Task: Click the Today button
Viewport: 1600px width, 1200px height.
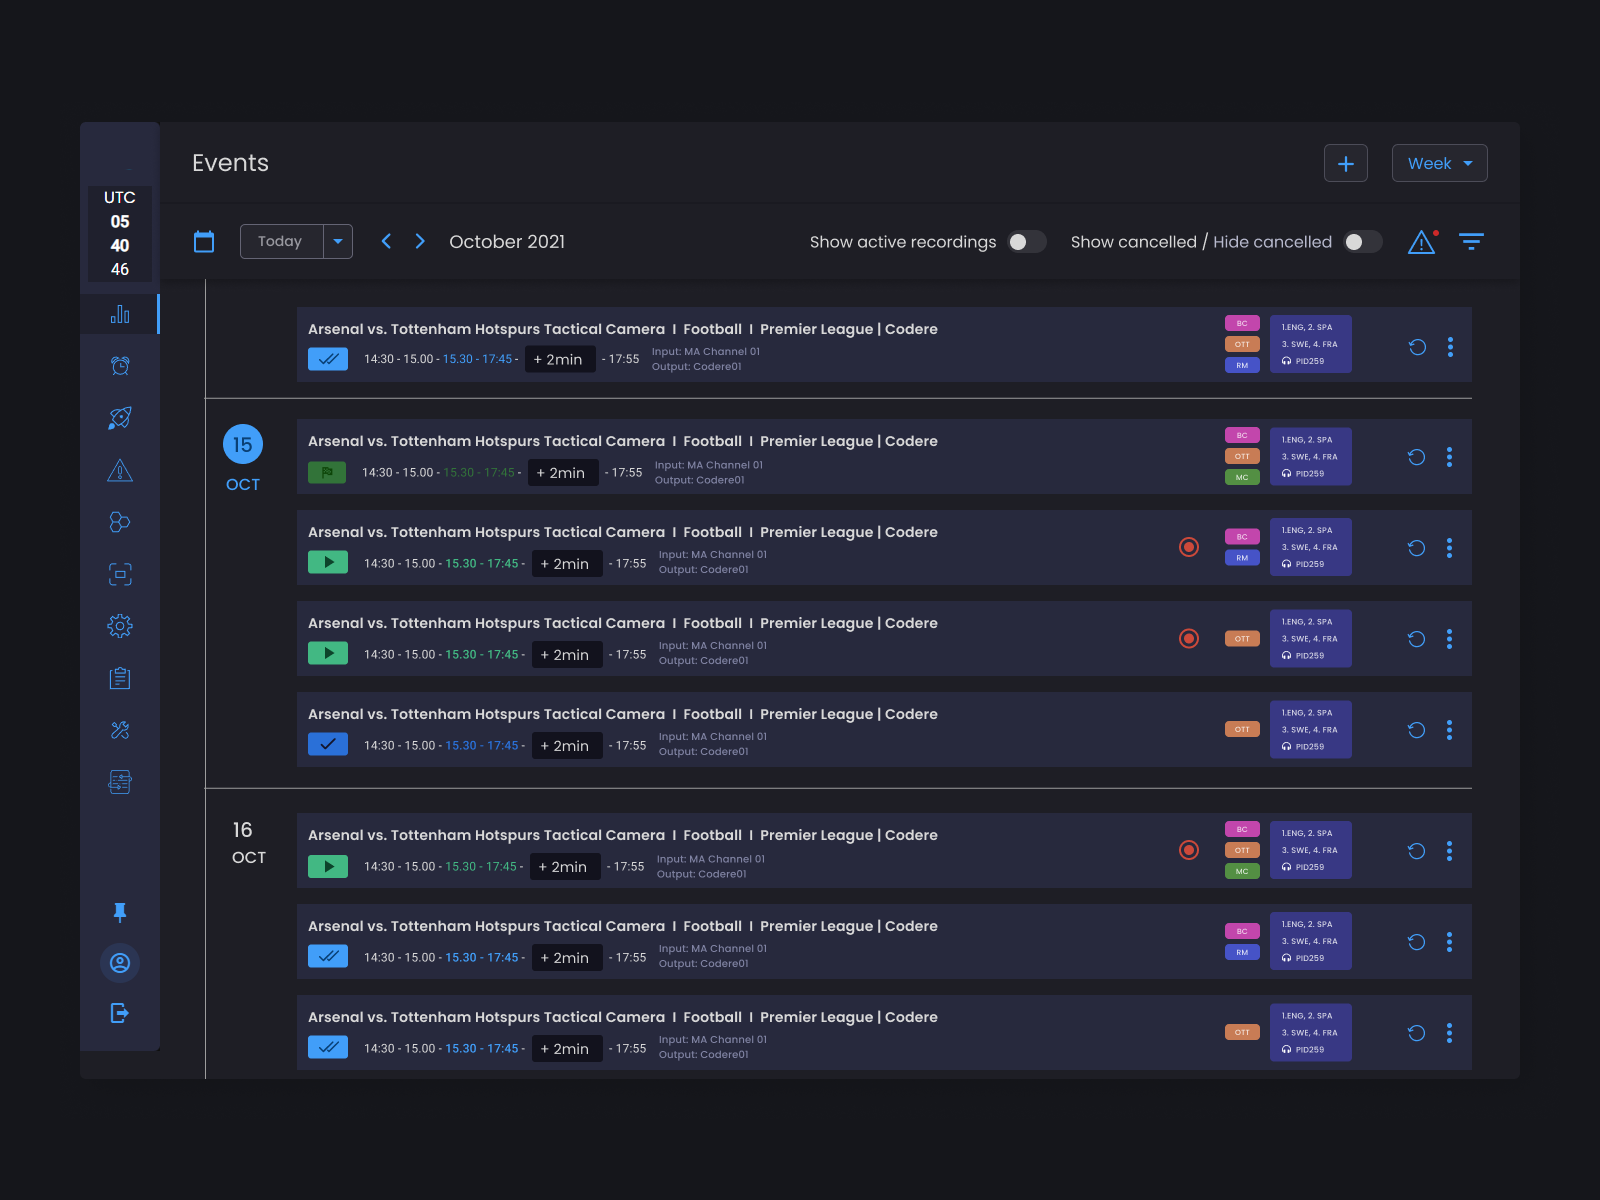Action: (281, 241)
